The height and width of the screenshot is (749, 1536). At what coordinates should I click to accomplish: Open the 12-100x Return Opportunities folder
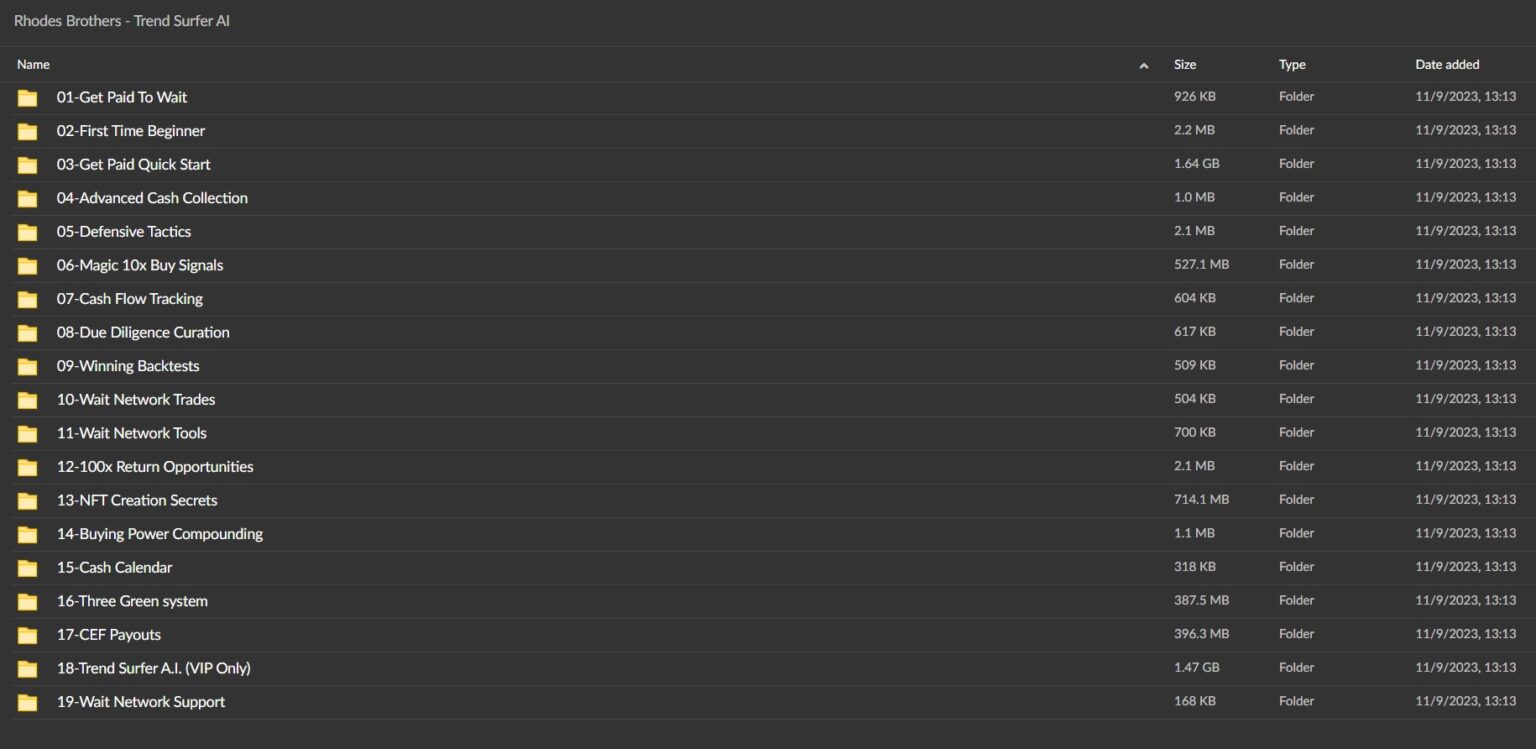tap(155, 467)
